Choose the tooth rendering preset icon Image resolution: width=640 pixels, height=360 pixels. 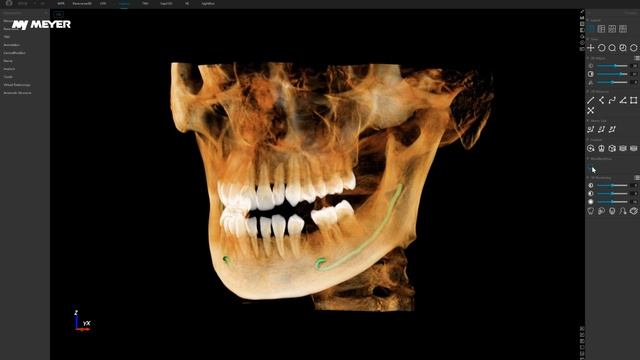[x=591, y=211]
